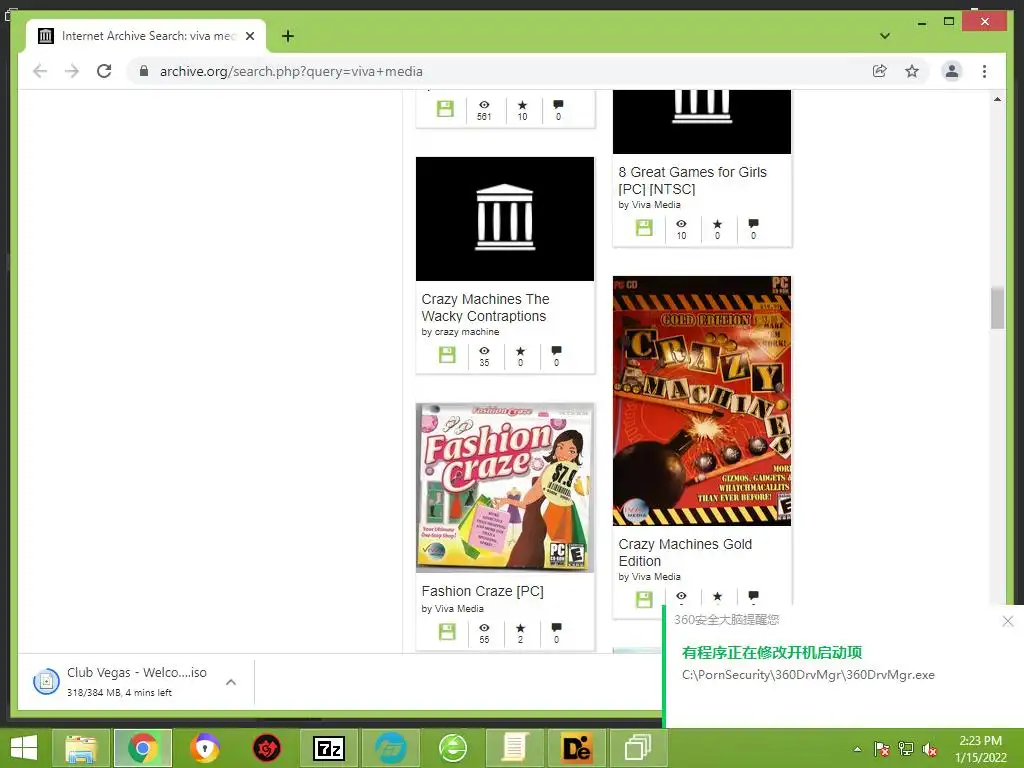Viewport: 1024px width, 768px height.
Task: Click the network tray icon
Action: click(x=906, y=749)
